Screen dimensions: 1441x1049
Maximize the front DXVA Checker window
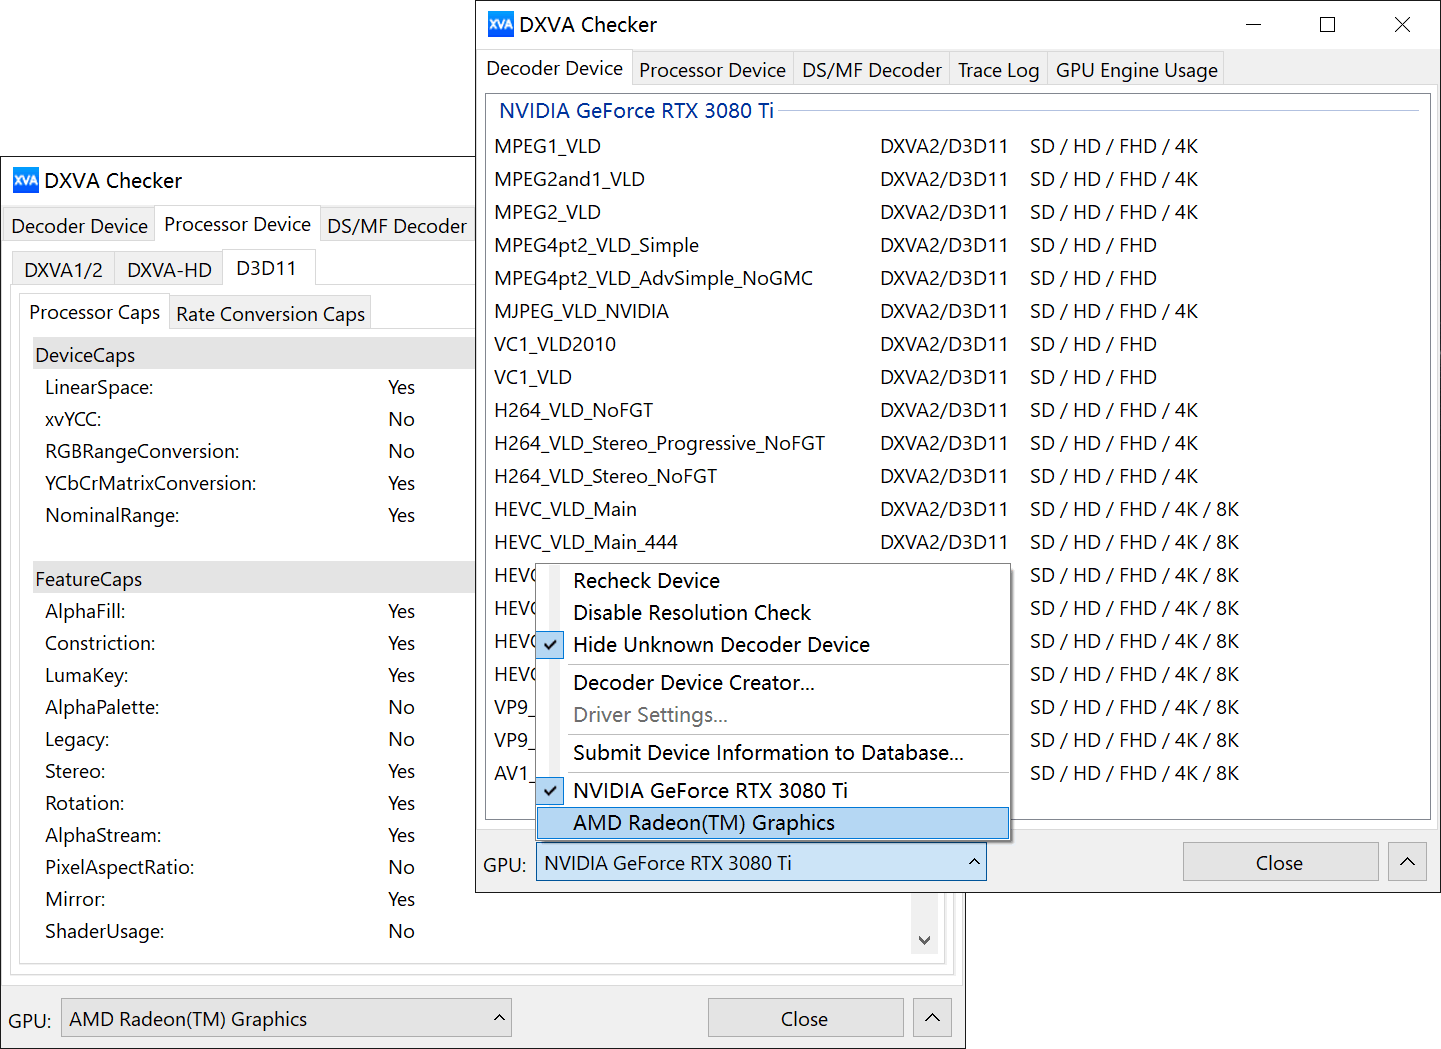click(x=1327, y=25)
